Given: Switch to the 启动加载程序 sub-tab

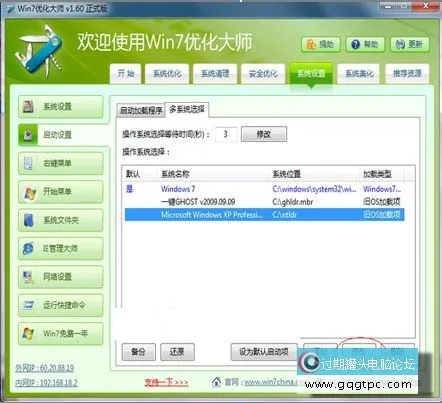Looking at the screenshot, I should [141, 111].
